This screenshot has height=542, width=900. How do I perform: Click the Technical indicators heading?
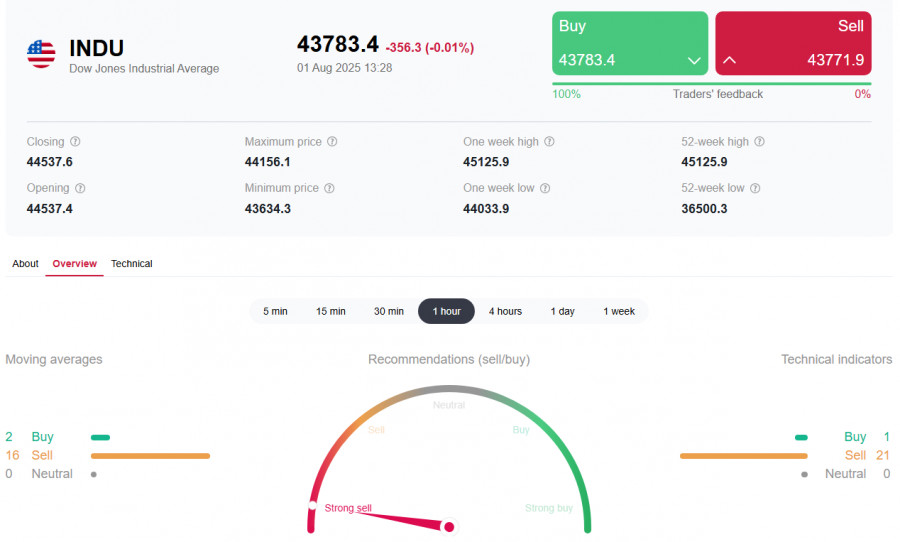(x=836, y=359)
